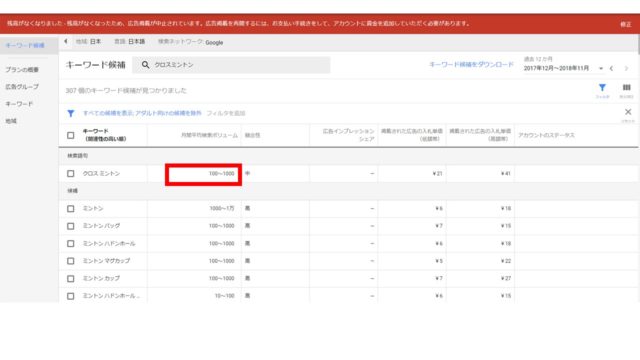The height and width of the screenshot is (360, 640).
Task: Close the filter bar with the X
Action: click(x=628, y=112)
